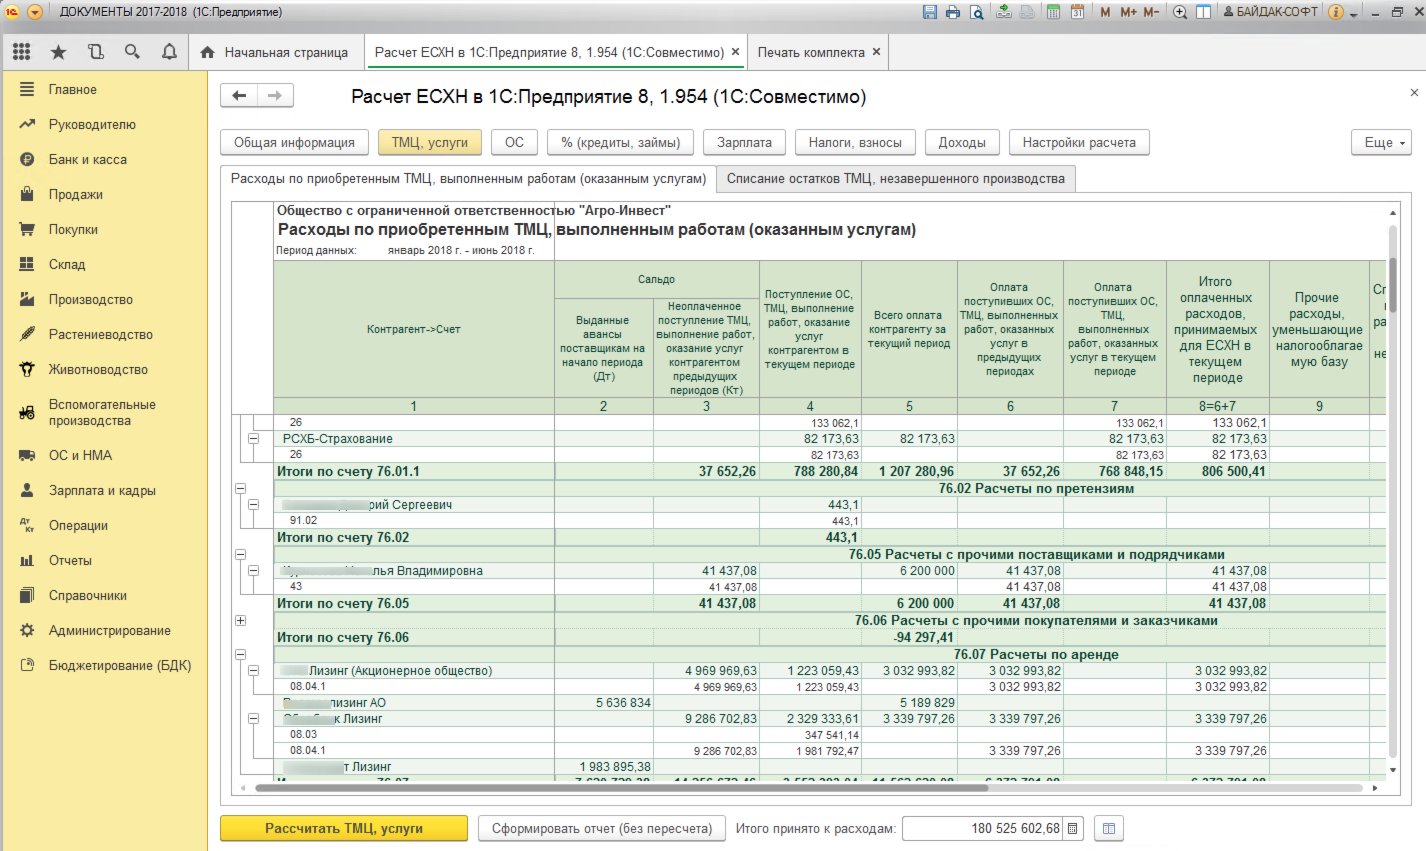The height and width of the screenshot is (851, 1426).
Task: Click the Справочники books icon
Action: point(27,595)
